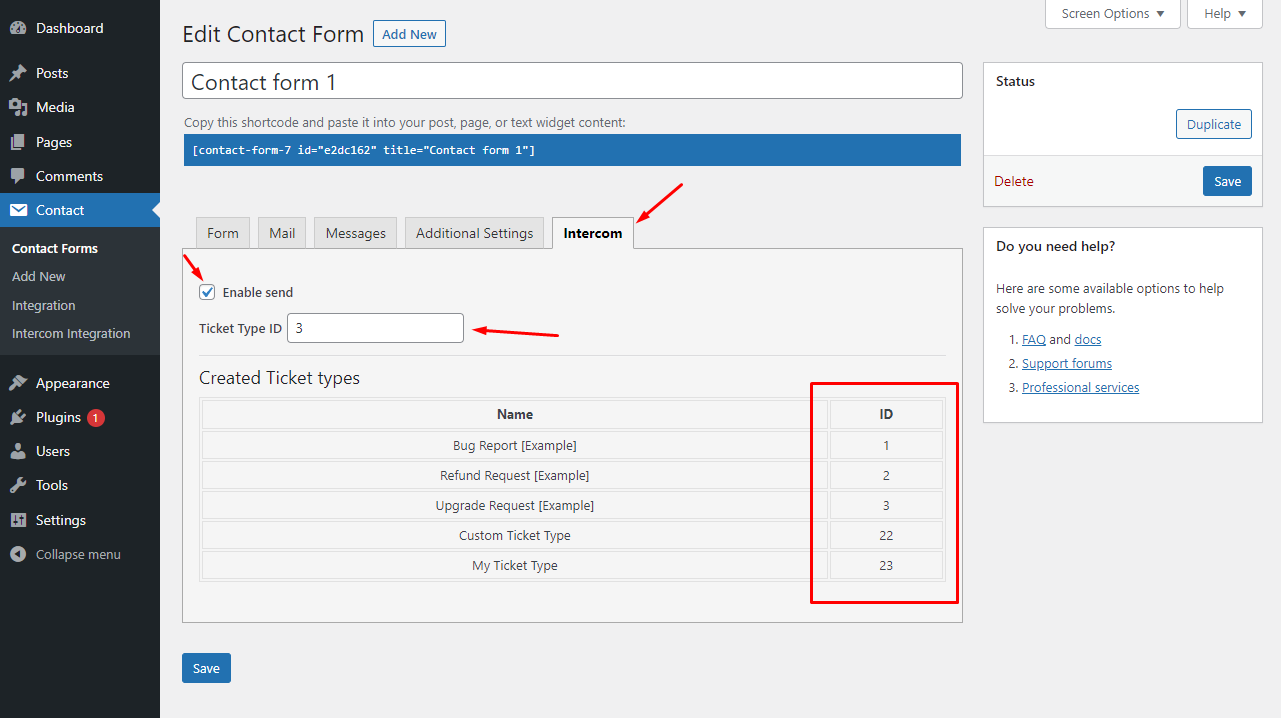Open Contact Forms submenu item

pos(55,248)
